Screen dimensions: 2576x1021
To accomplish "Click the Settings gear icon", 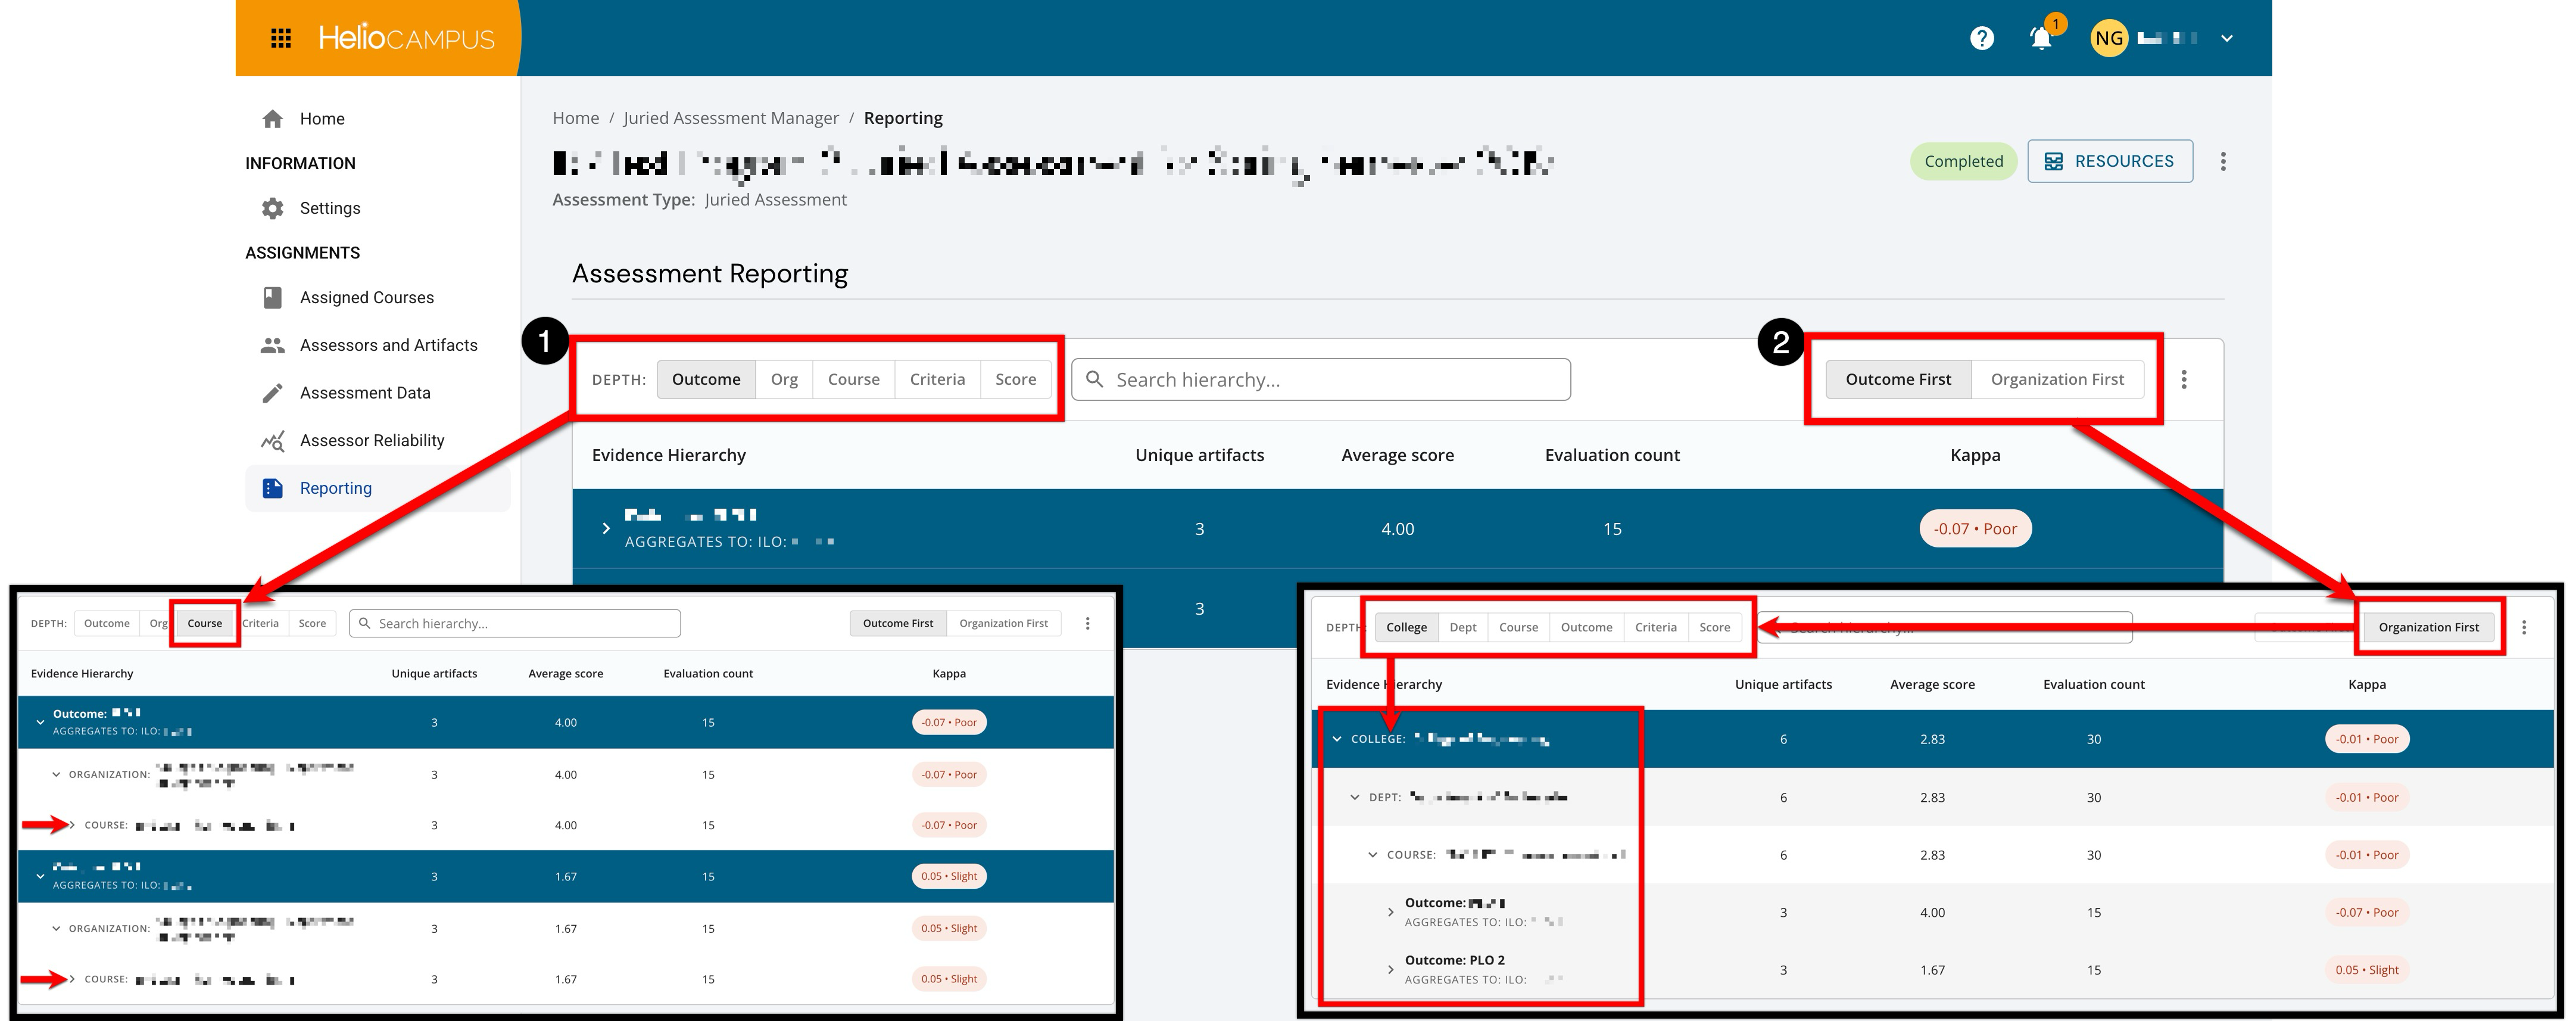I will click(x=272, y=208).
